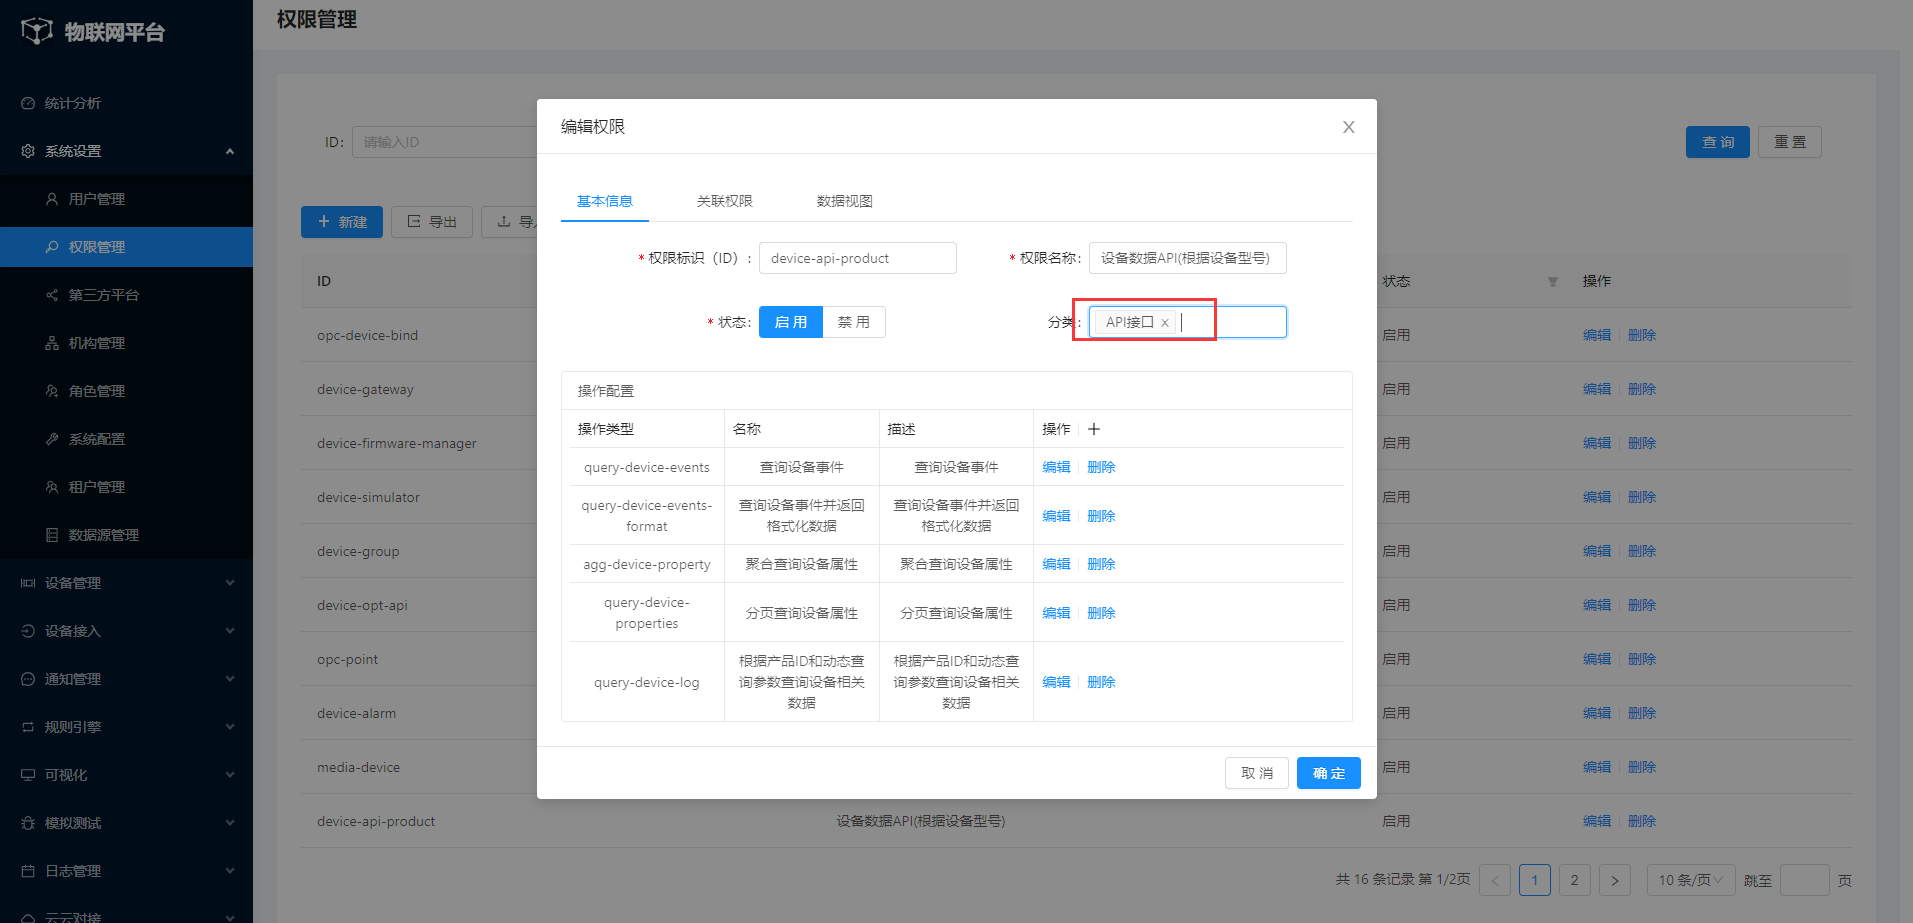
Task: Click the 可视化 monitor icon
Action: 28,775
